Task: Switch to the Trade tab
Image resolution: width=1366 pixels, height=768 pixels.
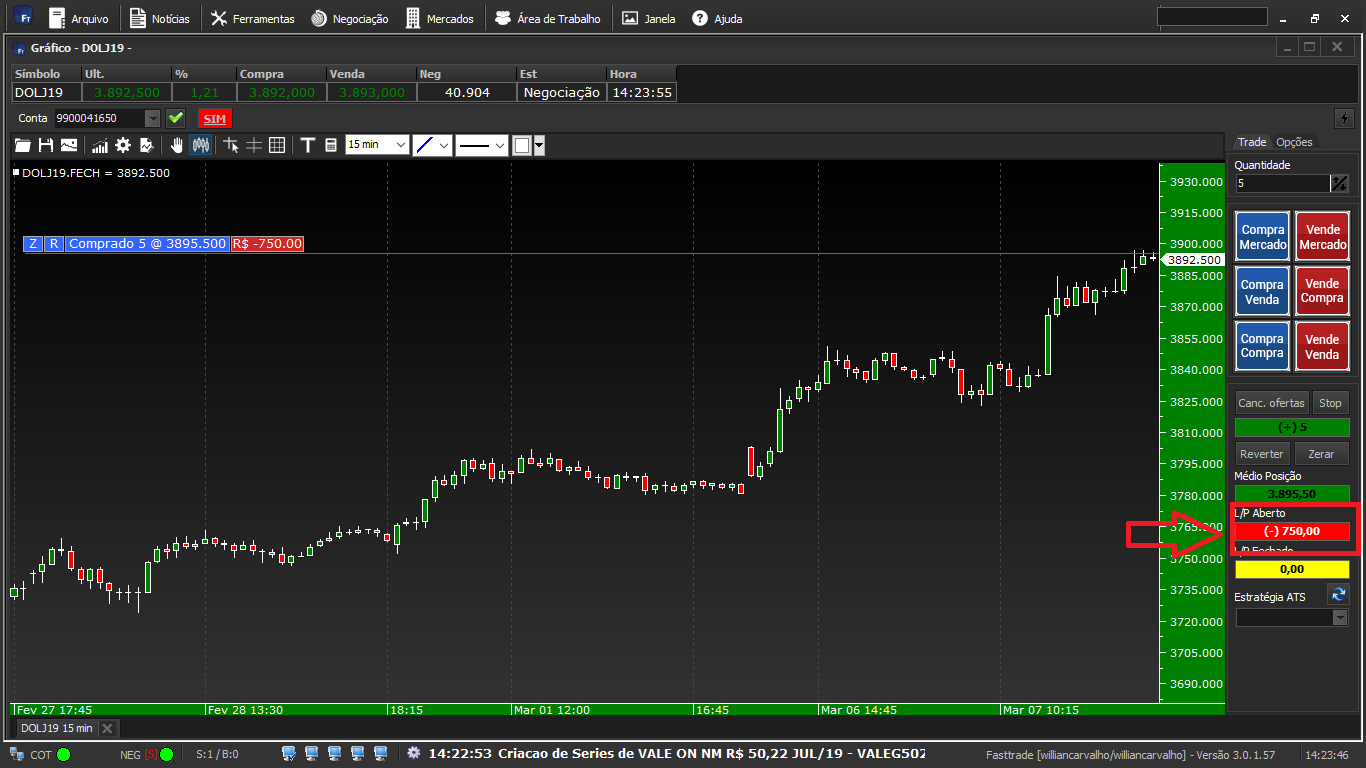Action: click(x=1252, y=142)
